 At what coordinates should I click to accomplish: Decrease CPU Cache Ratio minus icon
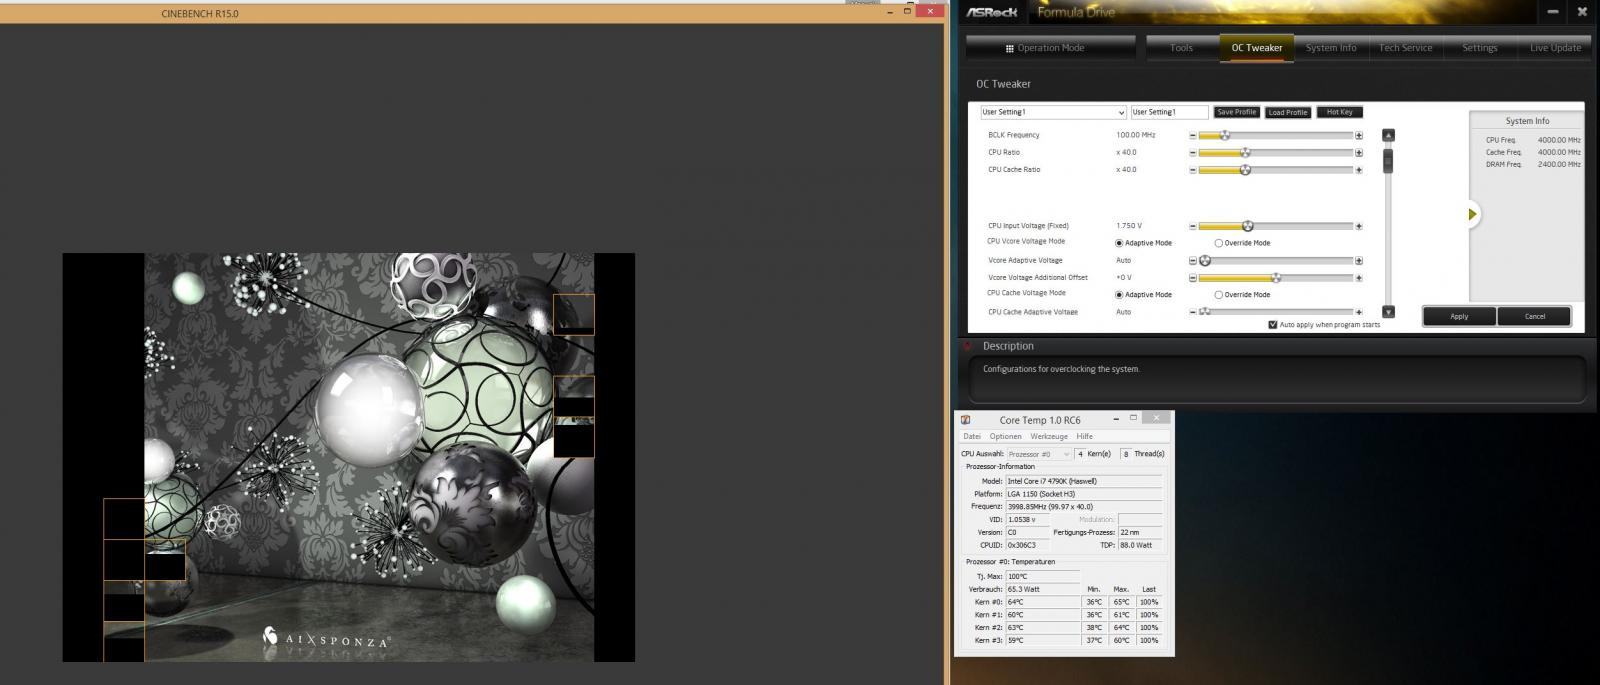pyautogui.click(x=1193, y=170)
